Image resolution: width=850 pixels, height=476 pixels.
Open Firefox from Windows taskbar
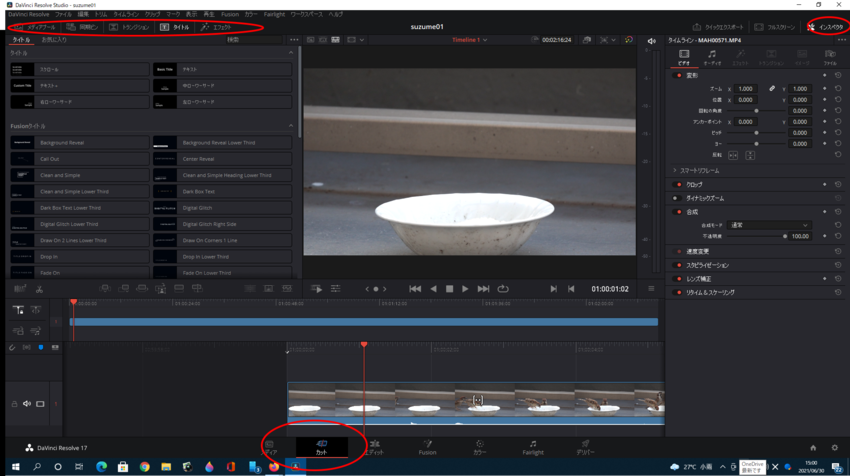click(x=274, y=467)
